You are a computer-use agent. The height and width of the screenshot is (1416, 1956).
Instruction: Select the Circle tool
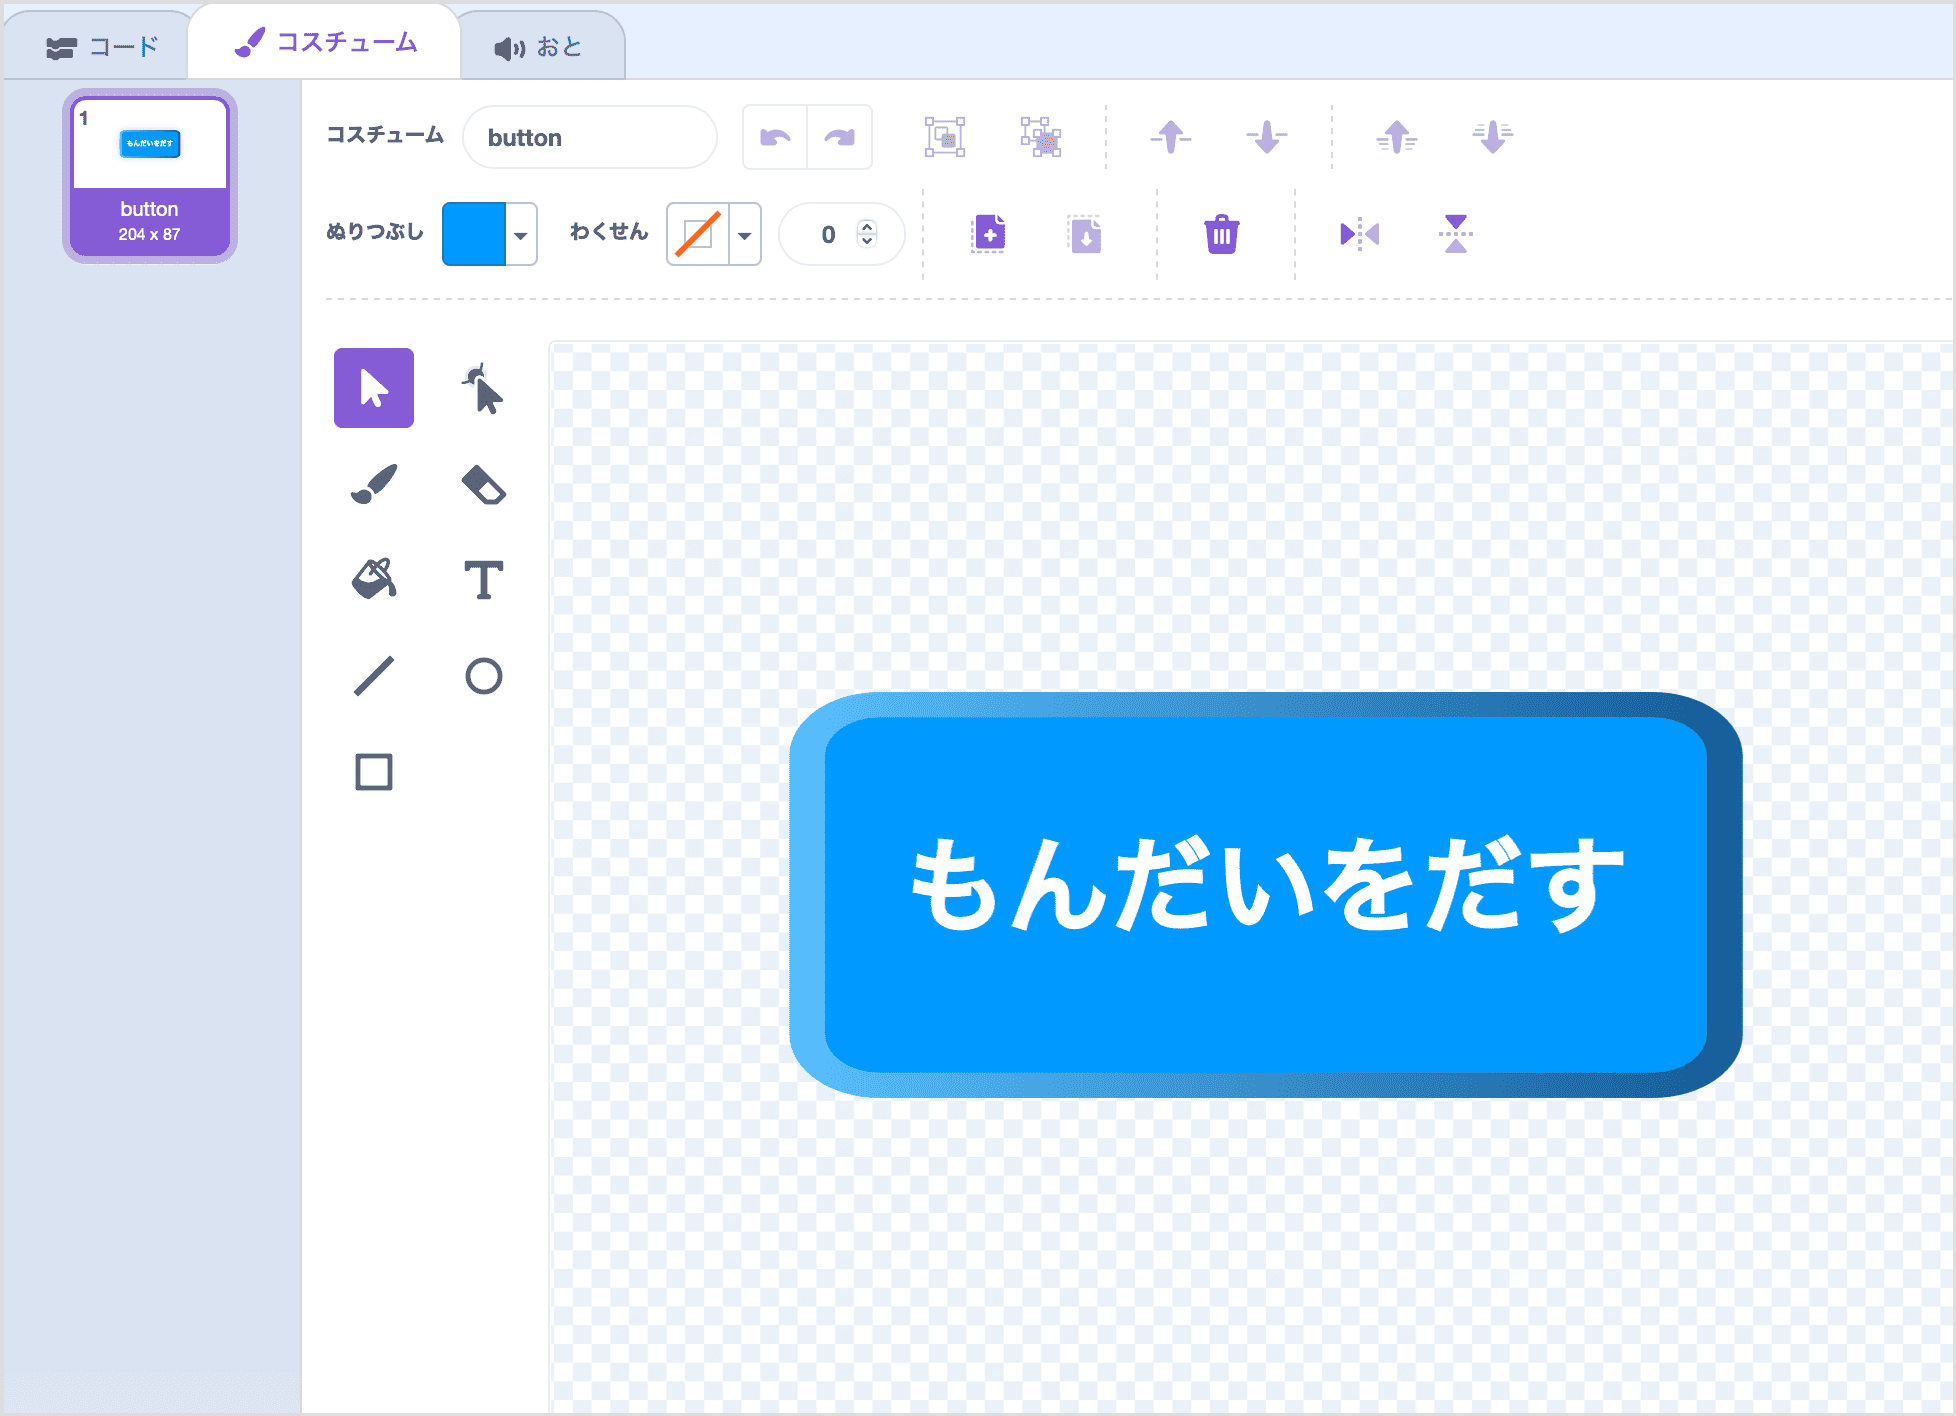484,675
